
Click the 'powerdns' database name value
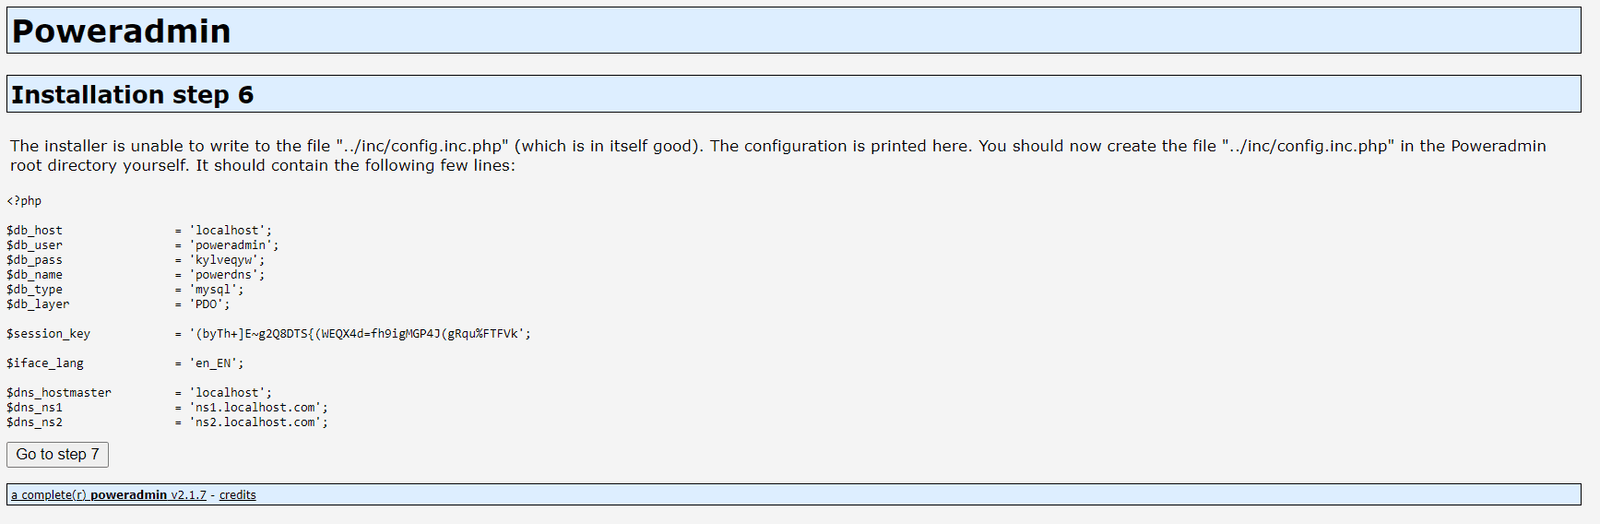[x=227, y=275]
